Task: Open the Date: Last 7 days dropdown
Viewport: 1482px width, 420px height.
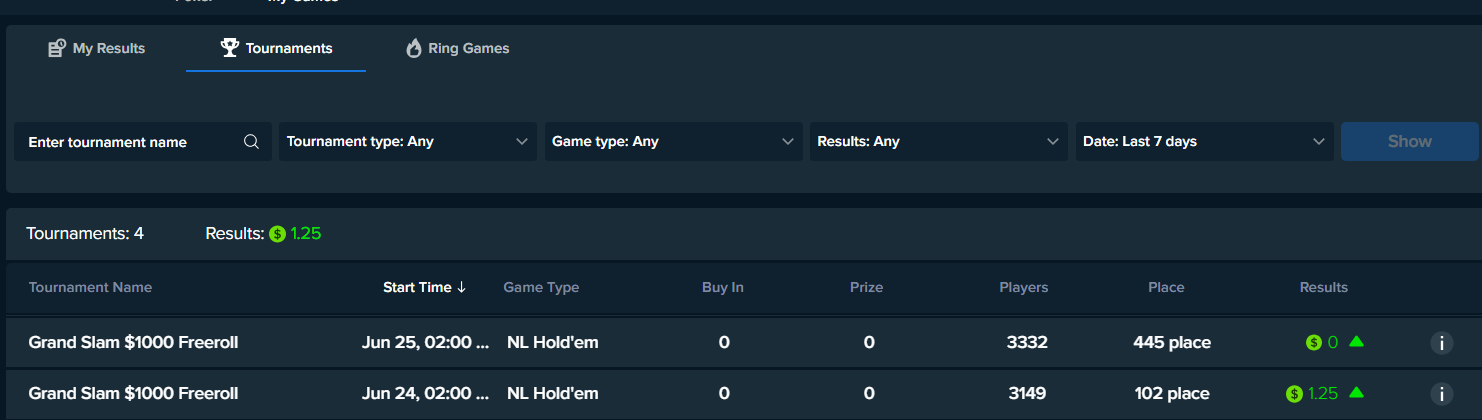Action: 1204,142
